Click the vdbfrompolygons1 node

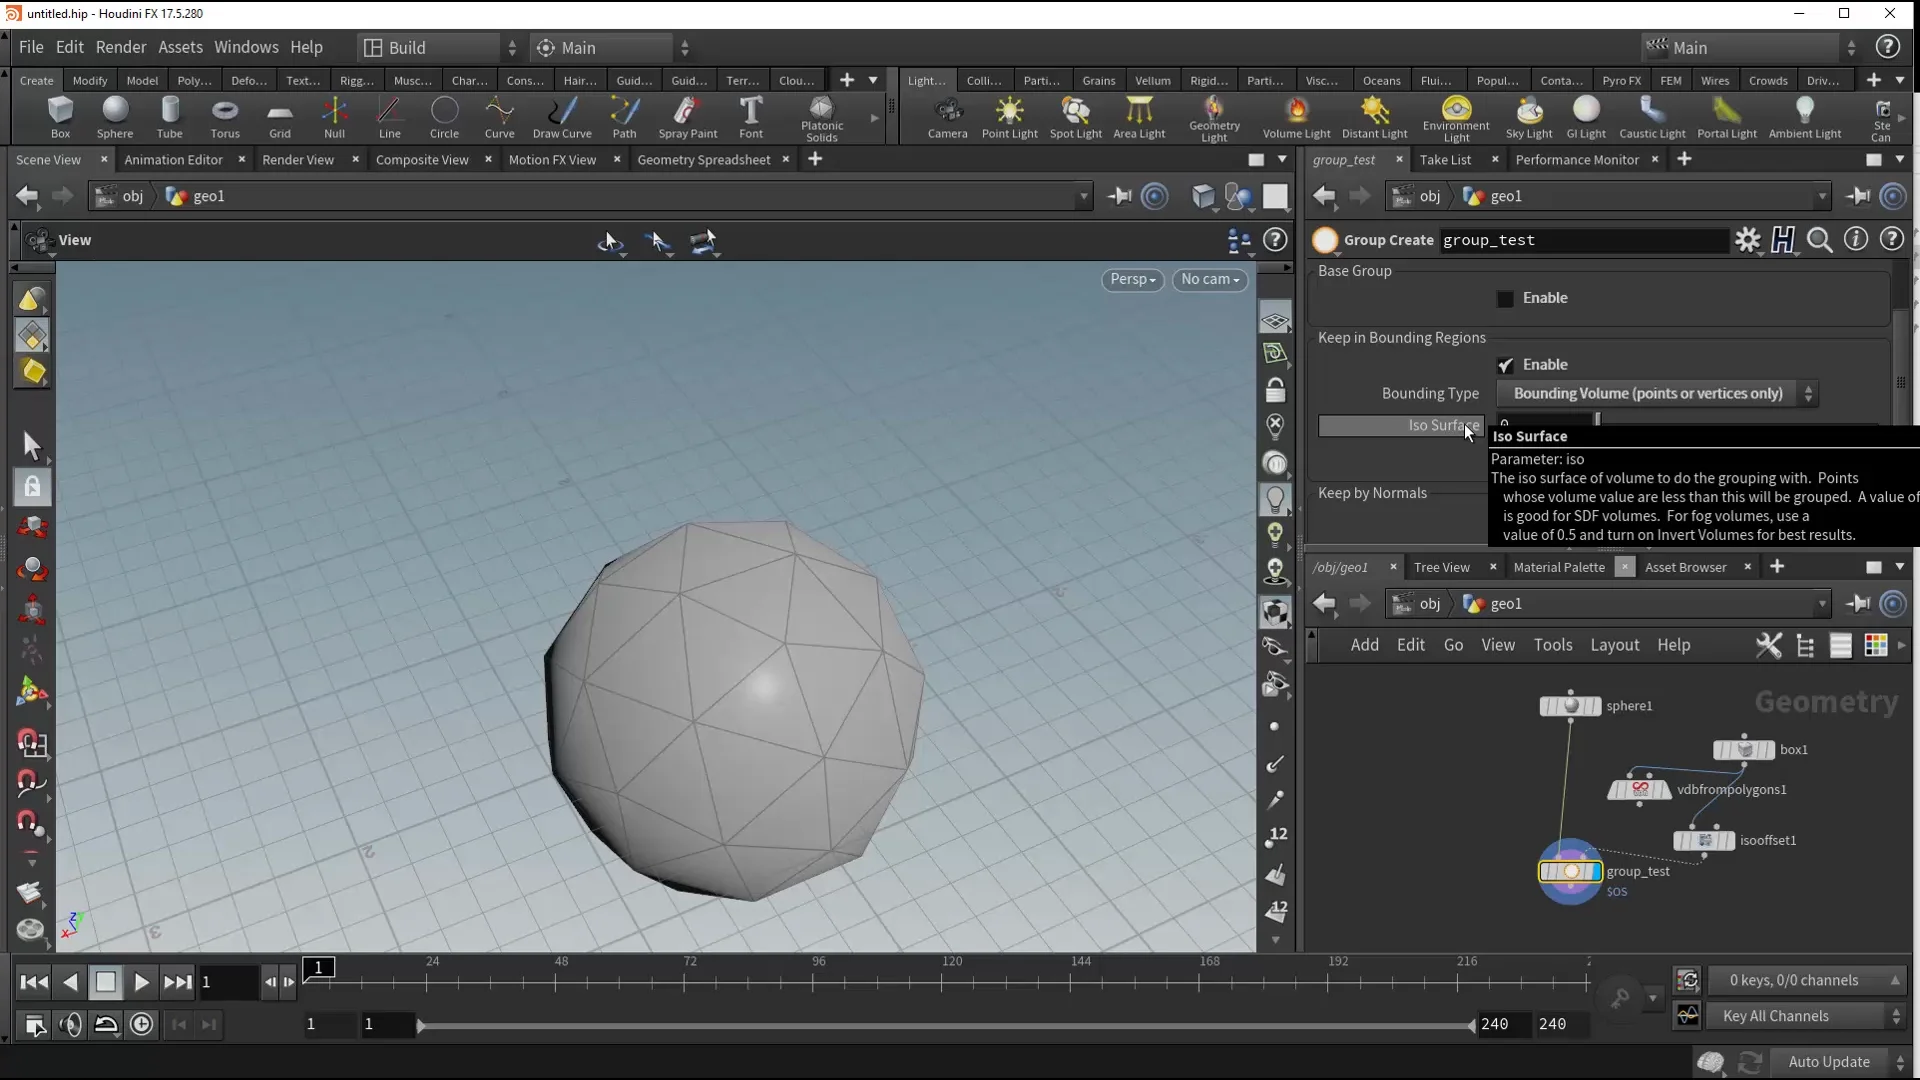coord(1639,790)
